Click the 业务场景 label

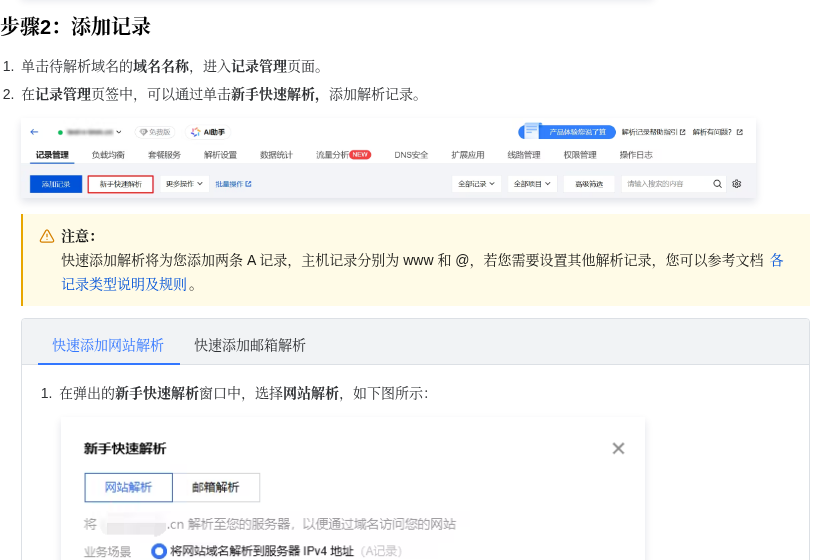[107, 551]
